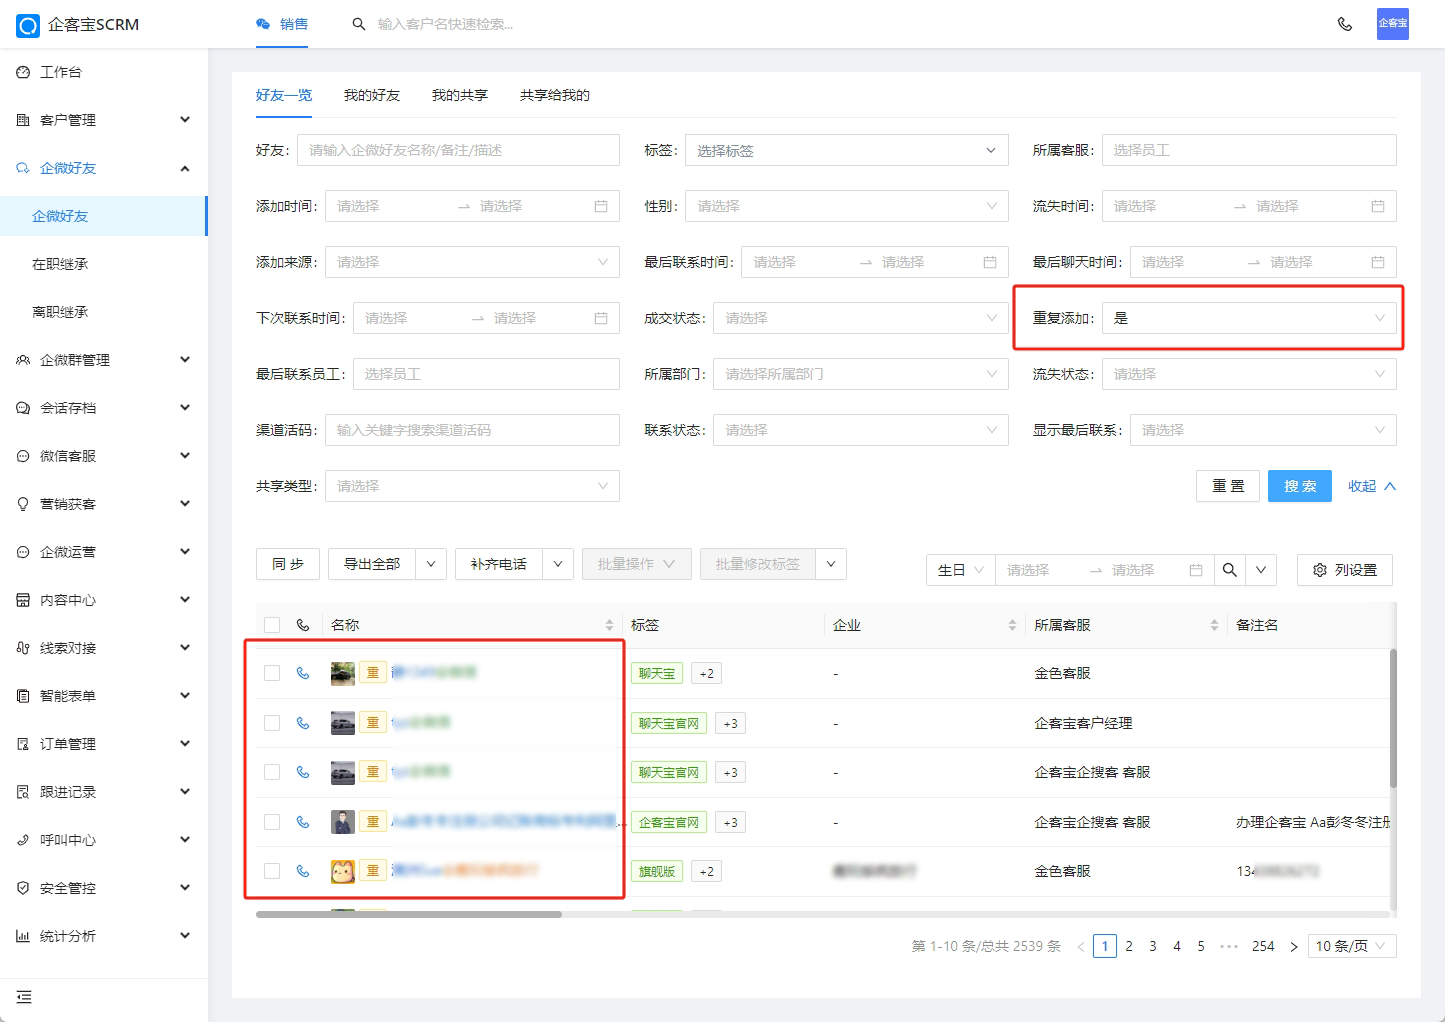Click the 会话存档 chat icon in sidebar

coord(23,408)
